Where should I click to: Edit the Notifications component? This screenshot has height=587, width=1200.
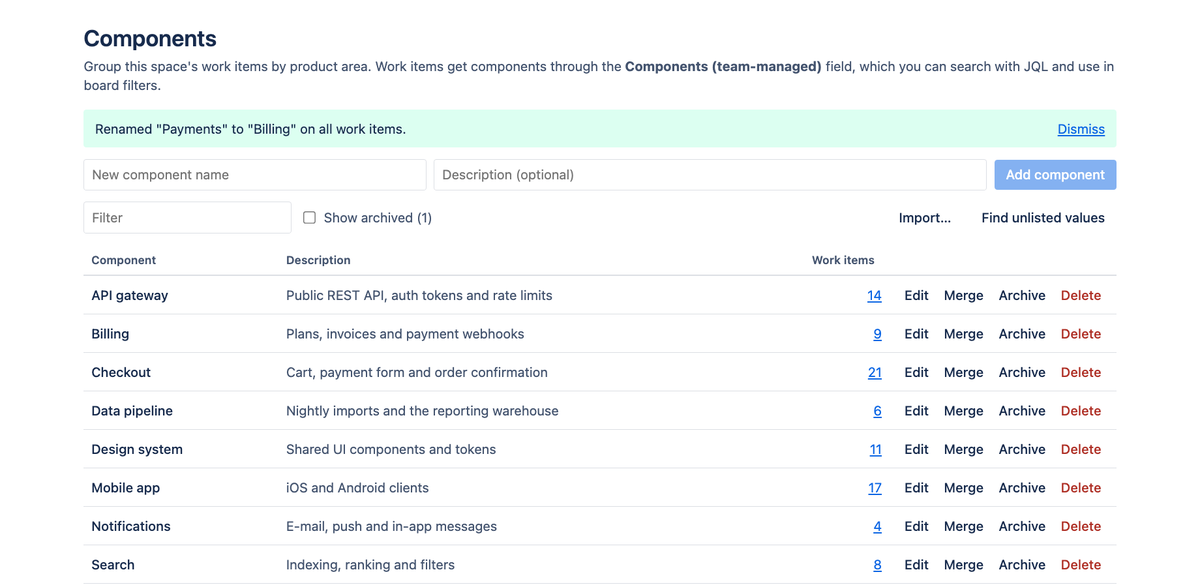[x=916, y=526]
